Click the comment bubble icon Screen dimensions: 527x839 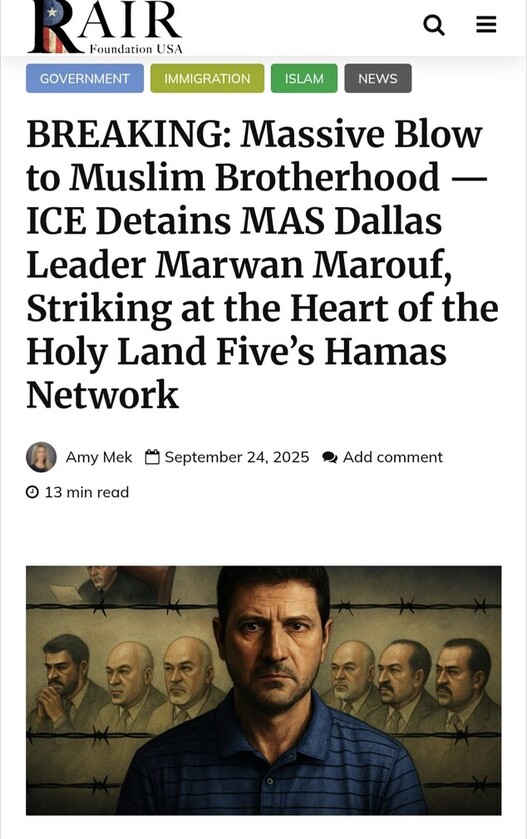click(x=330, y=457)
